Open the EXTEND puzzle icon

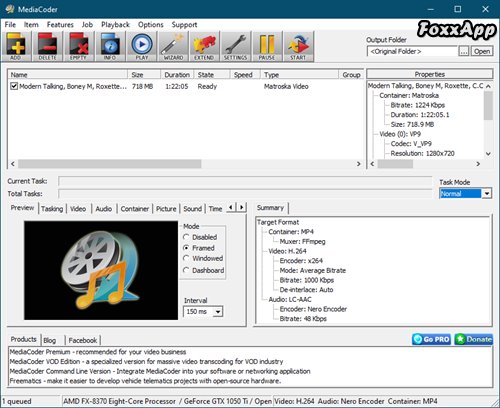tap(204, 46)
